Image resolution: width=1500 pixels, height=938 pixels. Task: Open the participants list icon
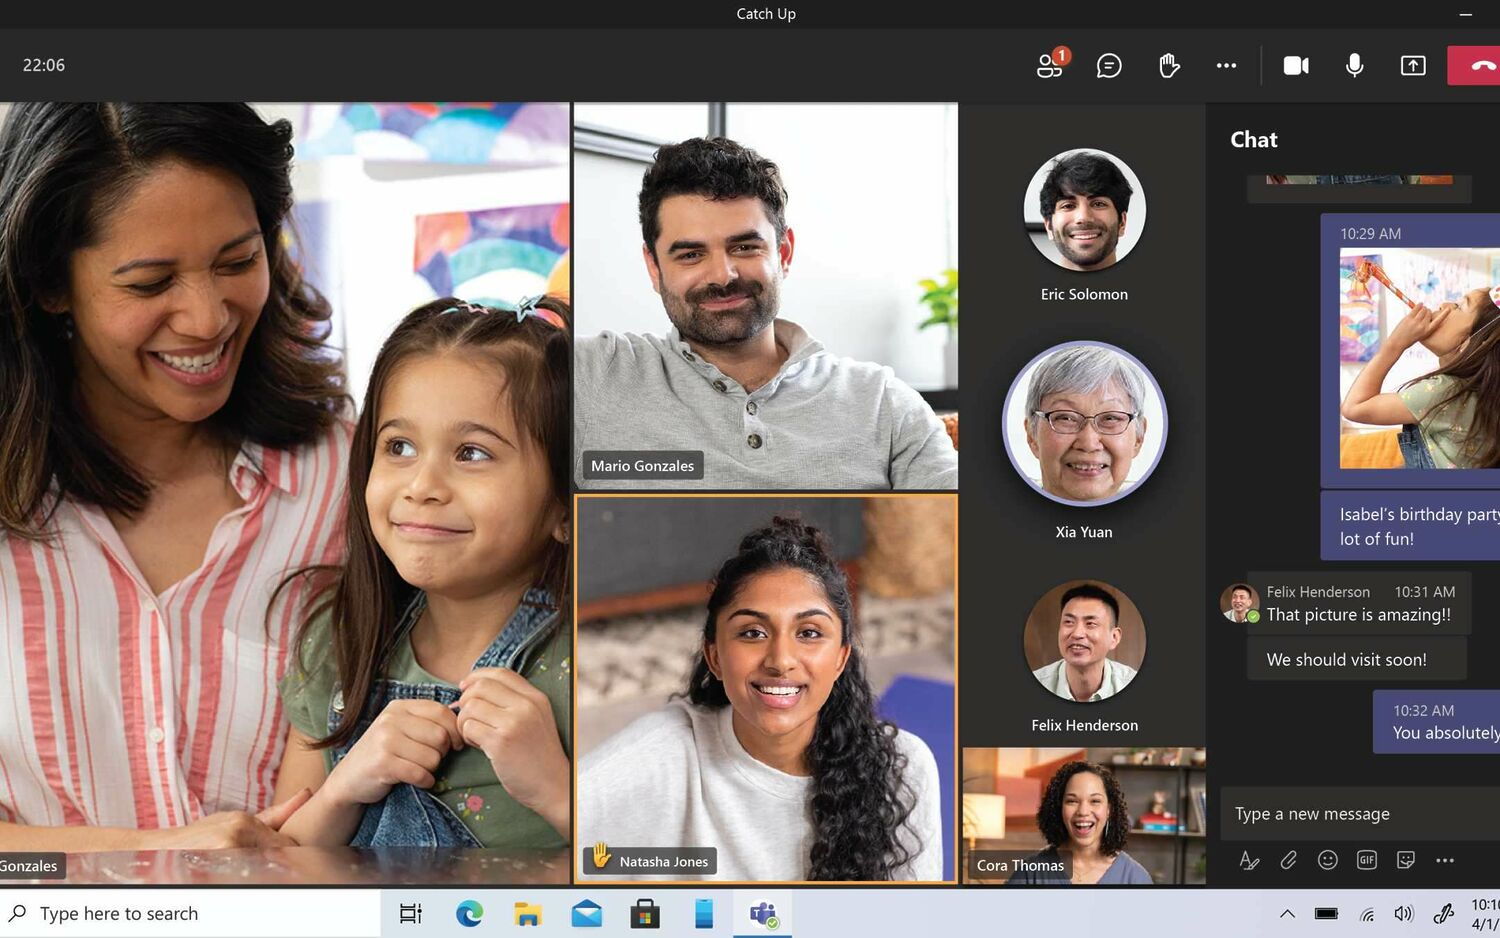click(1050, 65)
